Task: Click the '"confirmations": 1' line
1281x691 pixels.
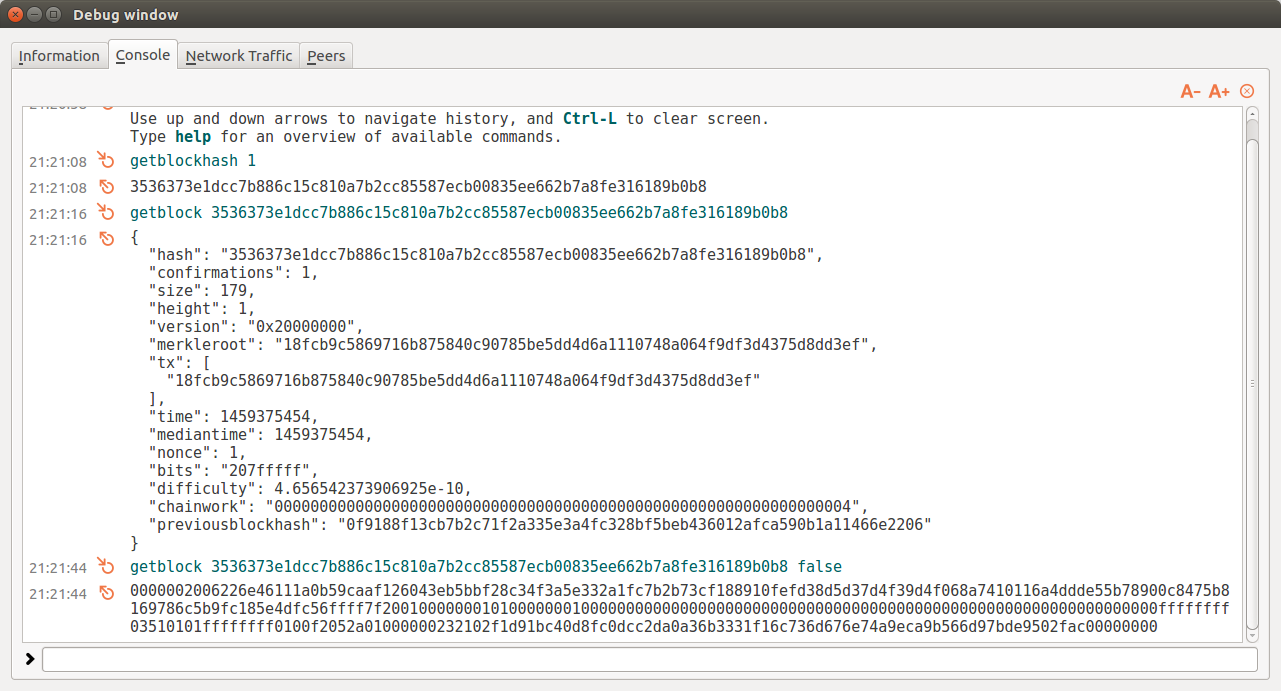Action: point(234,273)
